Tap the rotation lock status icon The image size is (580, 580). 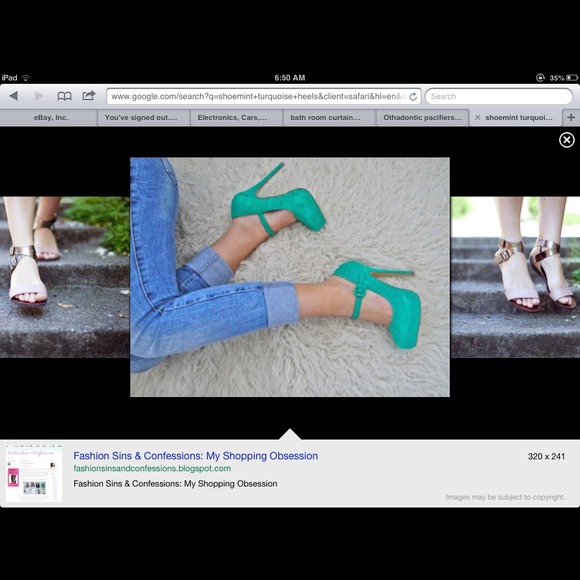[540, 78]
